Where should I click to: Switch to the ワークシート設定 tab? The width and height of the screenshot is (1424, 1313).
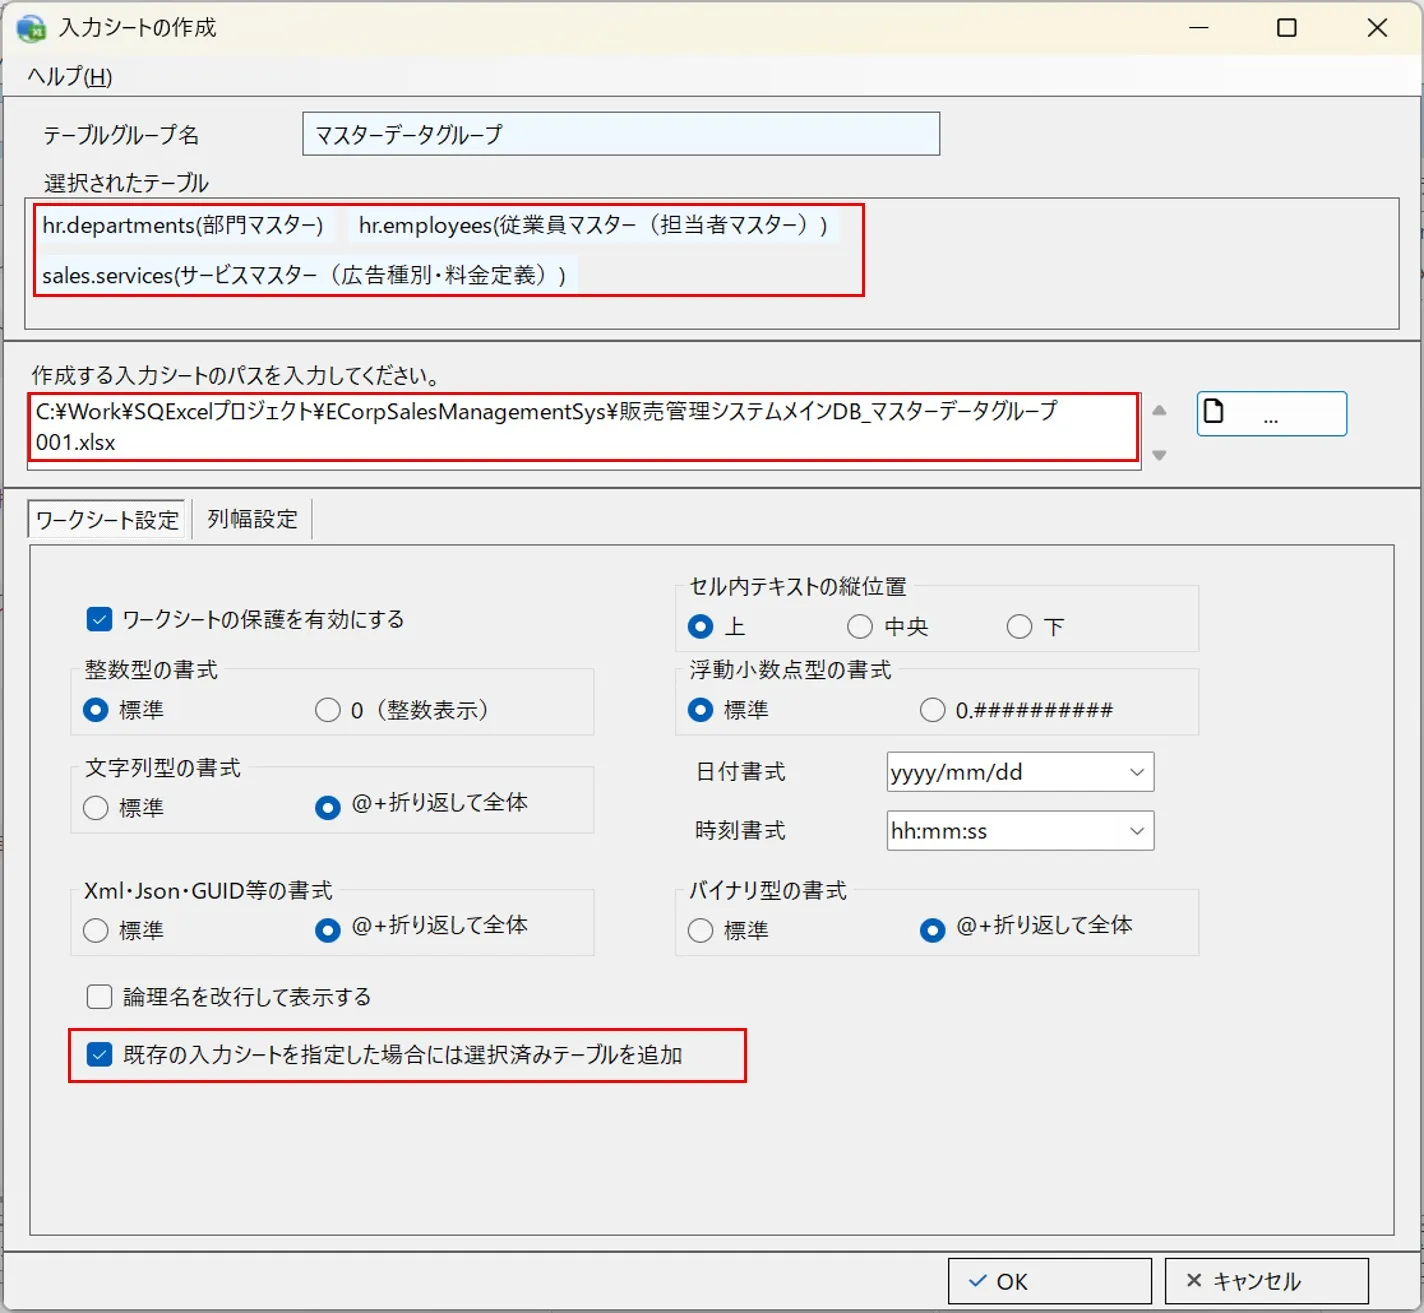pyautogui.click(x=107, y=519)
